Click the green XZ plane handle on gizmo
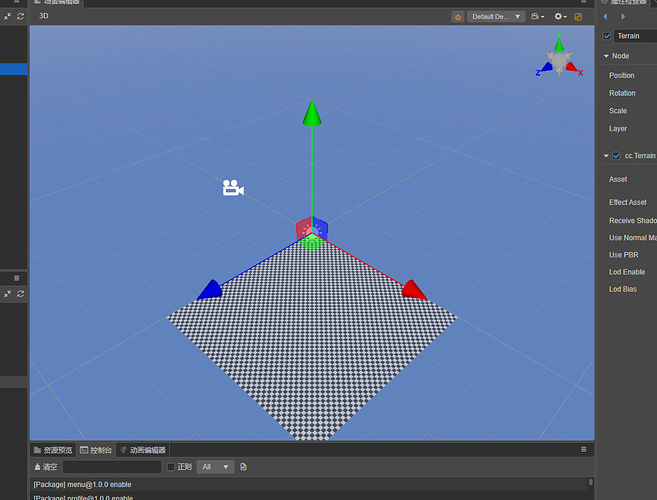The image size is (657, 500). pos(312,243)
